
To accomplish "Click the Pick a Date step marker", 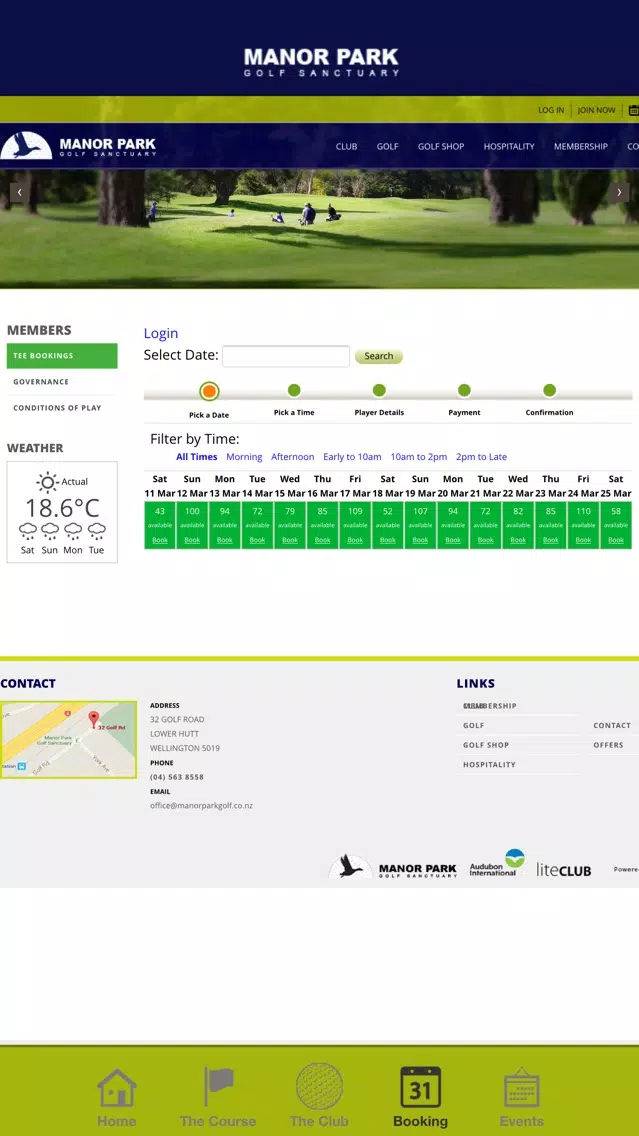I will tap(209, 391).
